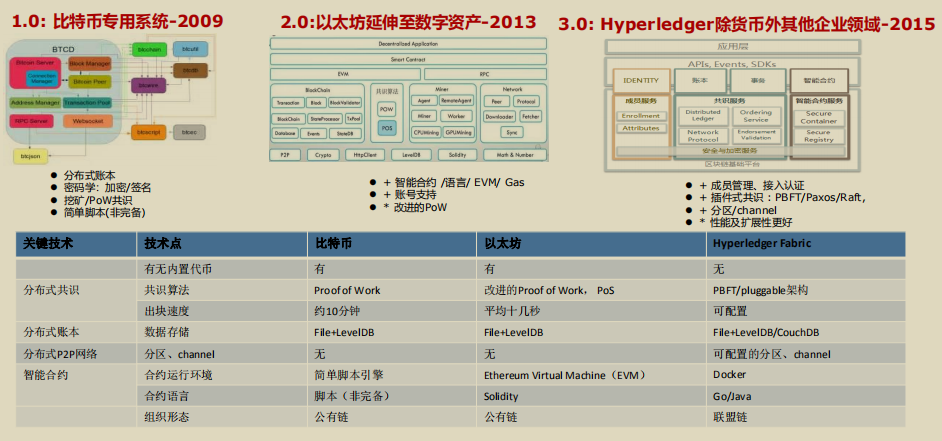Screen dimensions: 942x441
Task: Select the "Crypto" box
Action: coord(323,155)
